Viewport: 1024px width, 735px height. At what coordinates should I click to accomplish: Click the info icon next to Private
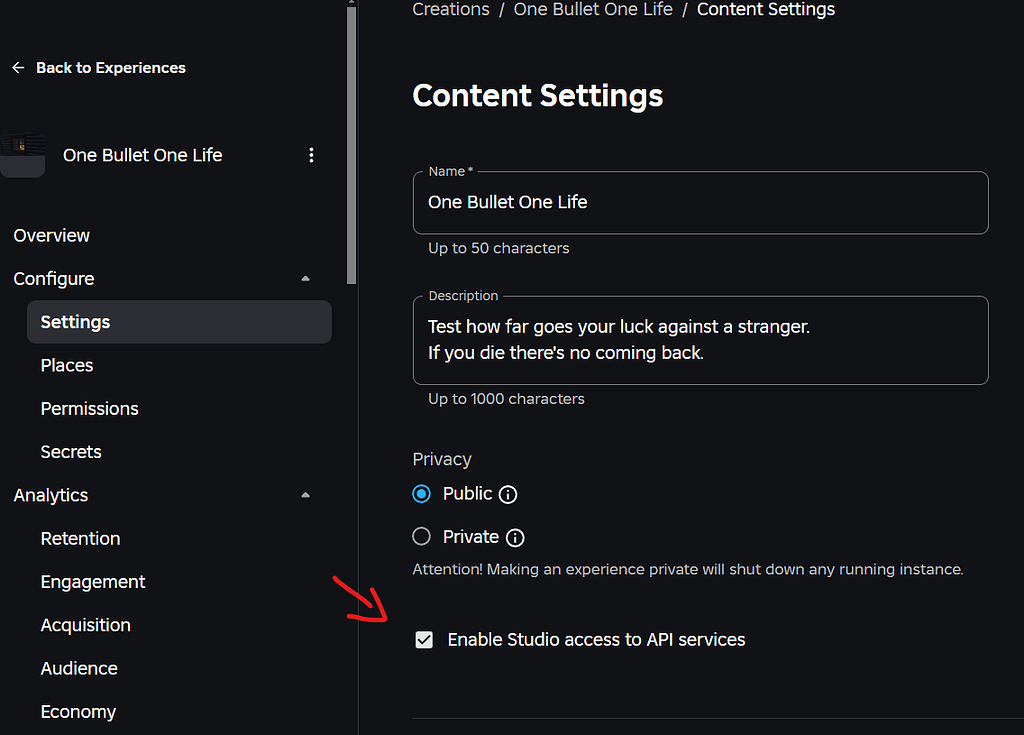click(515, 538)
